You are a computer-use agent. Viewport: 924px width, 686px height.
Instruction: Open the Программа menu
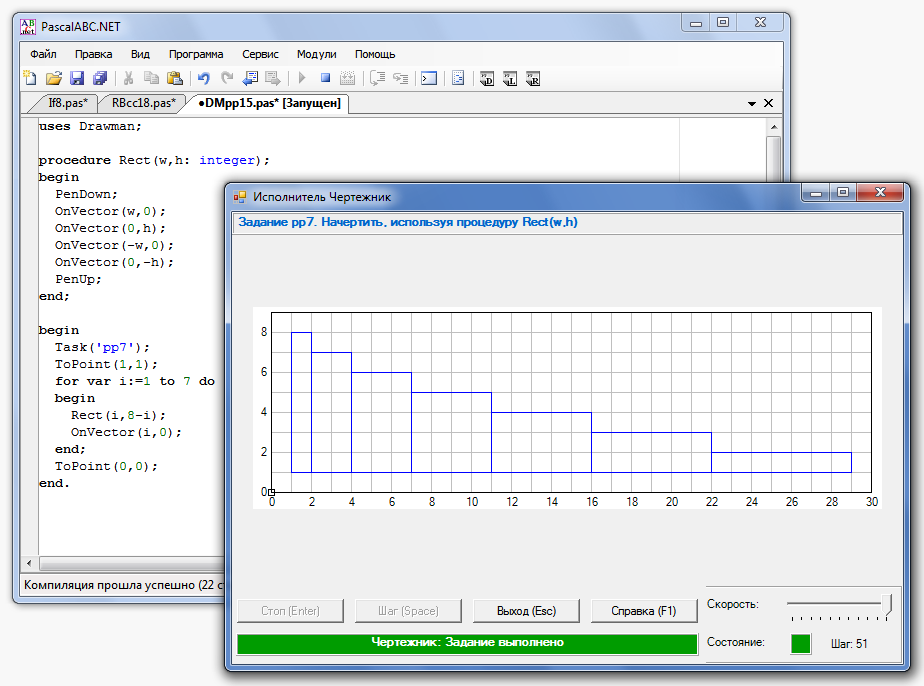coord(196,54)
